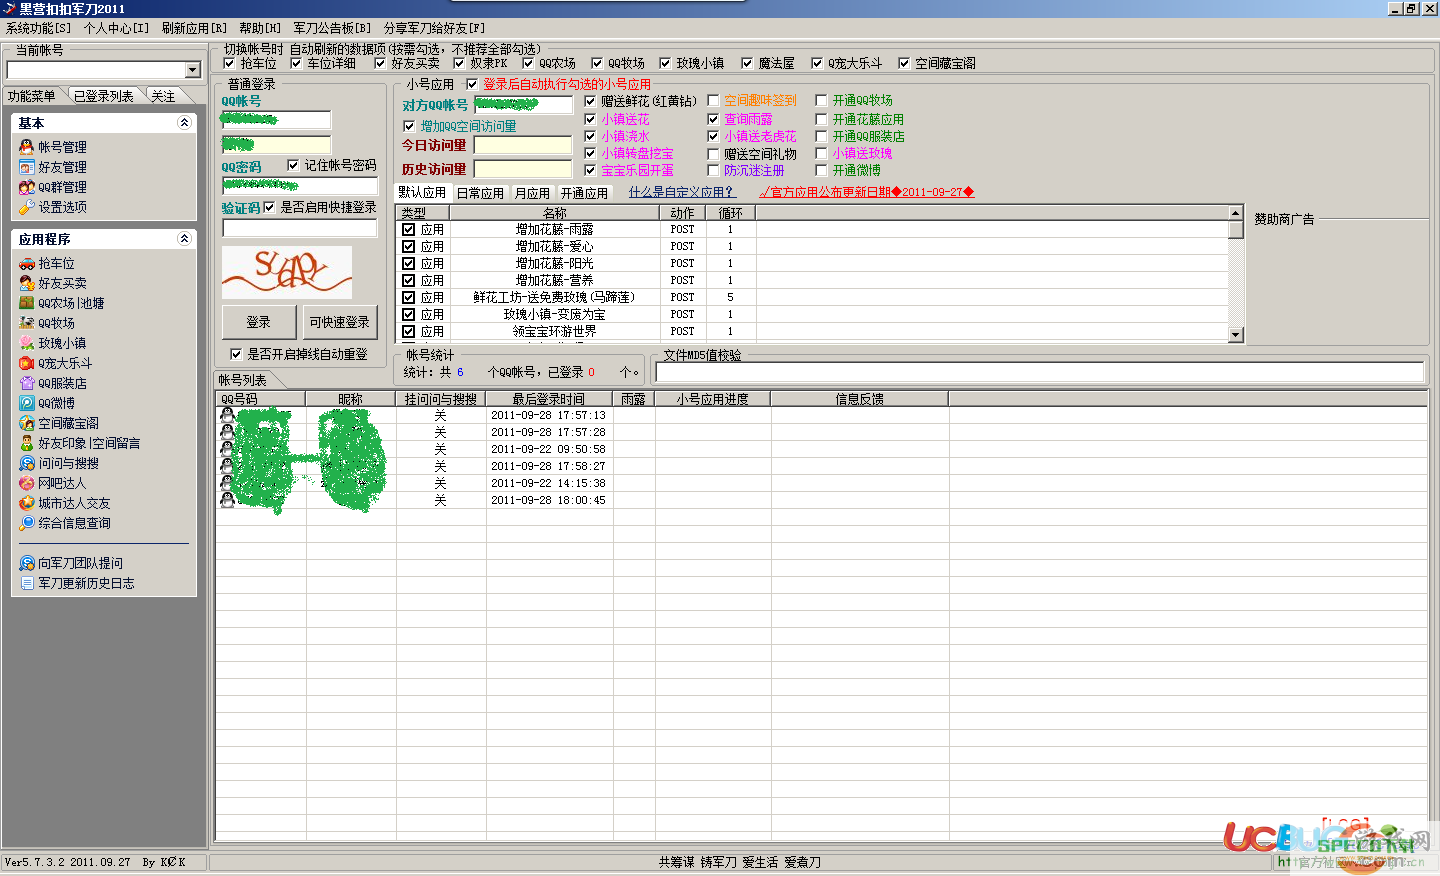This screenshot has height=876, width=1440.
Task: Focus the 今日访问量 input field
Action: (523, 145)
